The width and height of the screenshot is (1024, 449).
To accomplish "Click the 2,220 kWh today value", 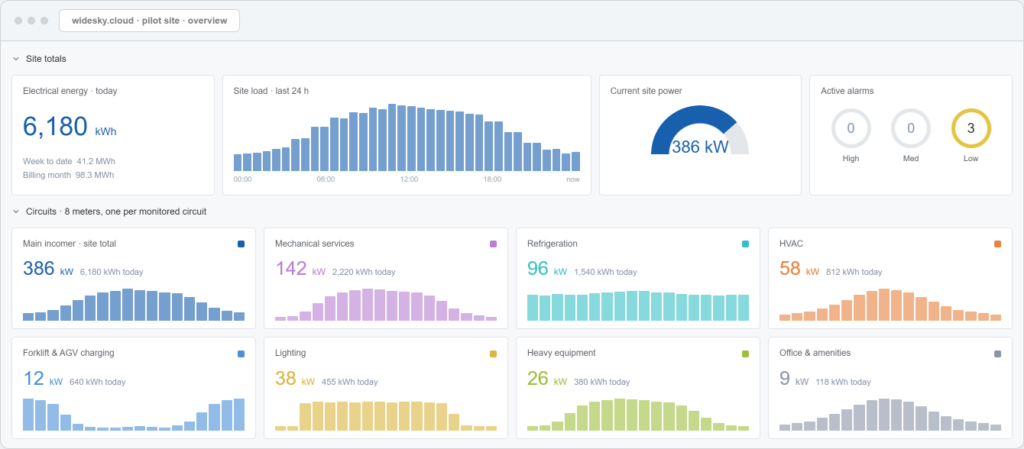I will pos(364,272).
